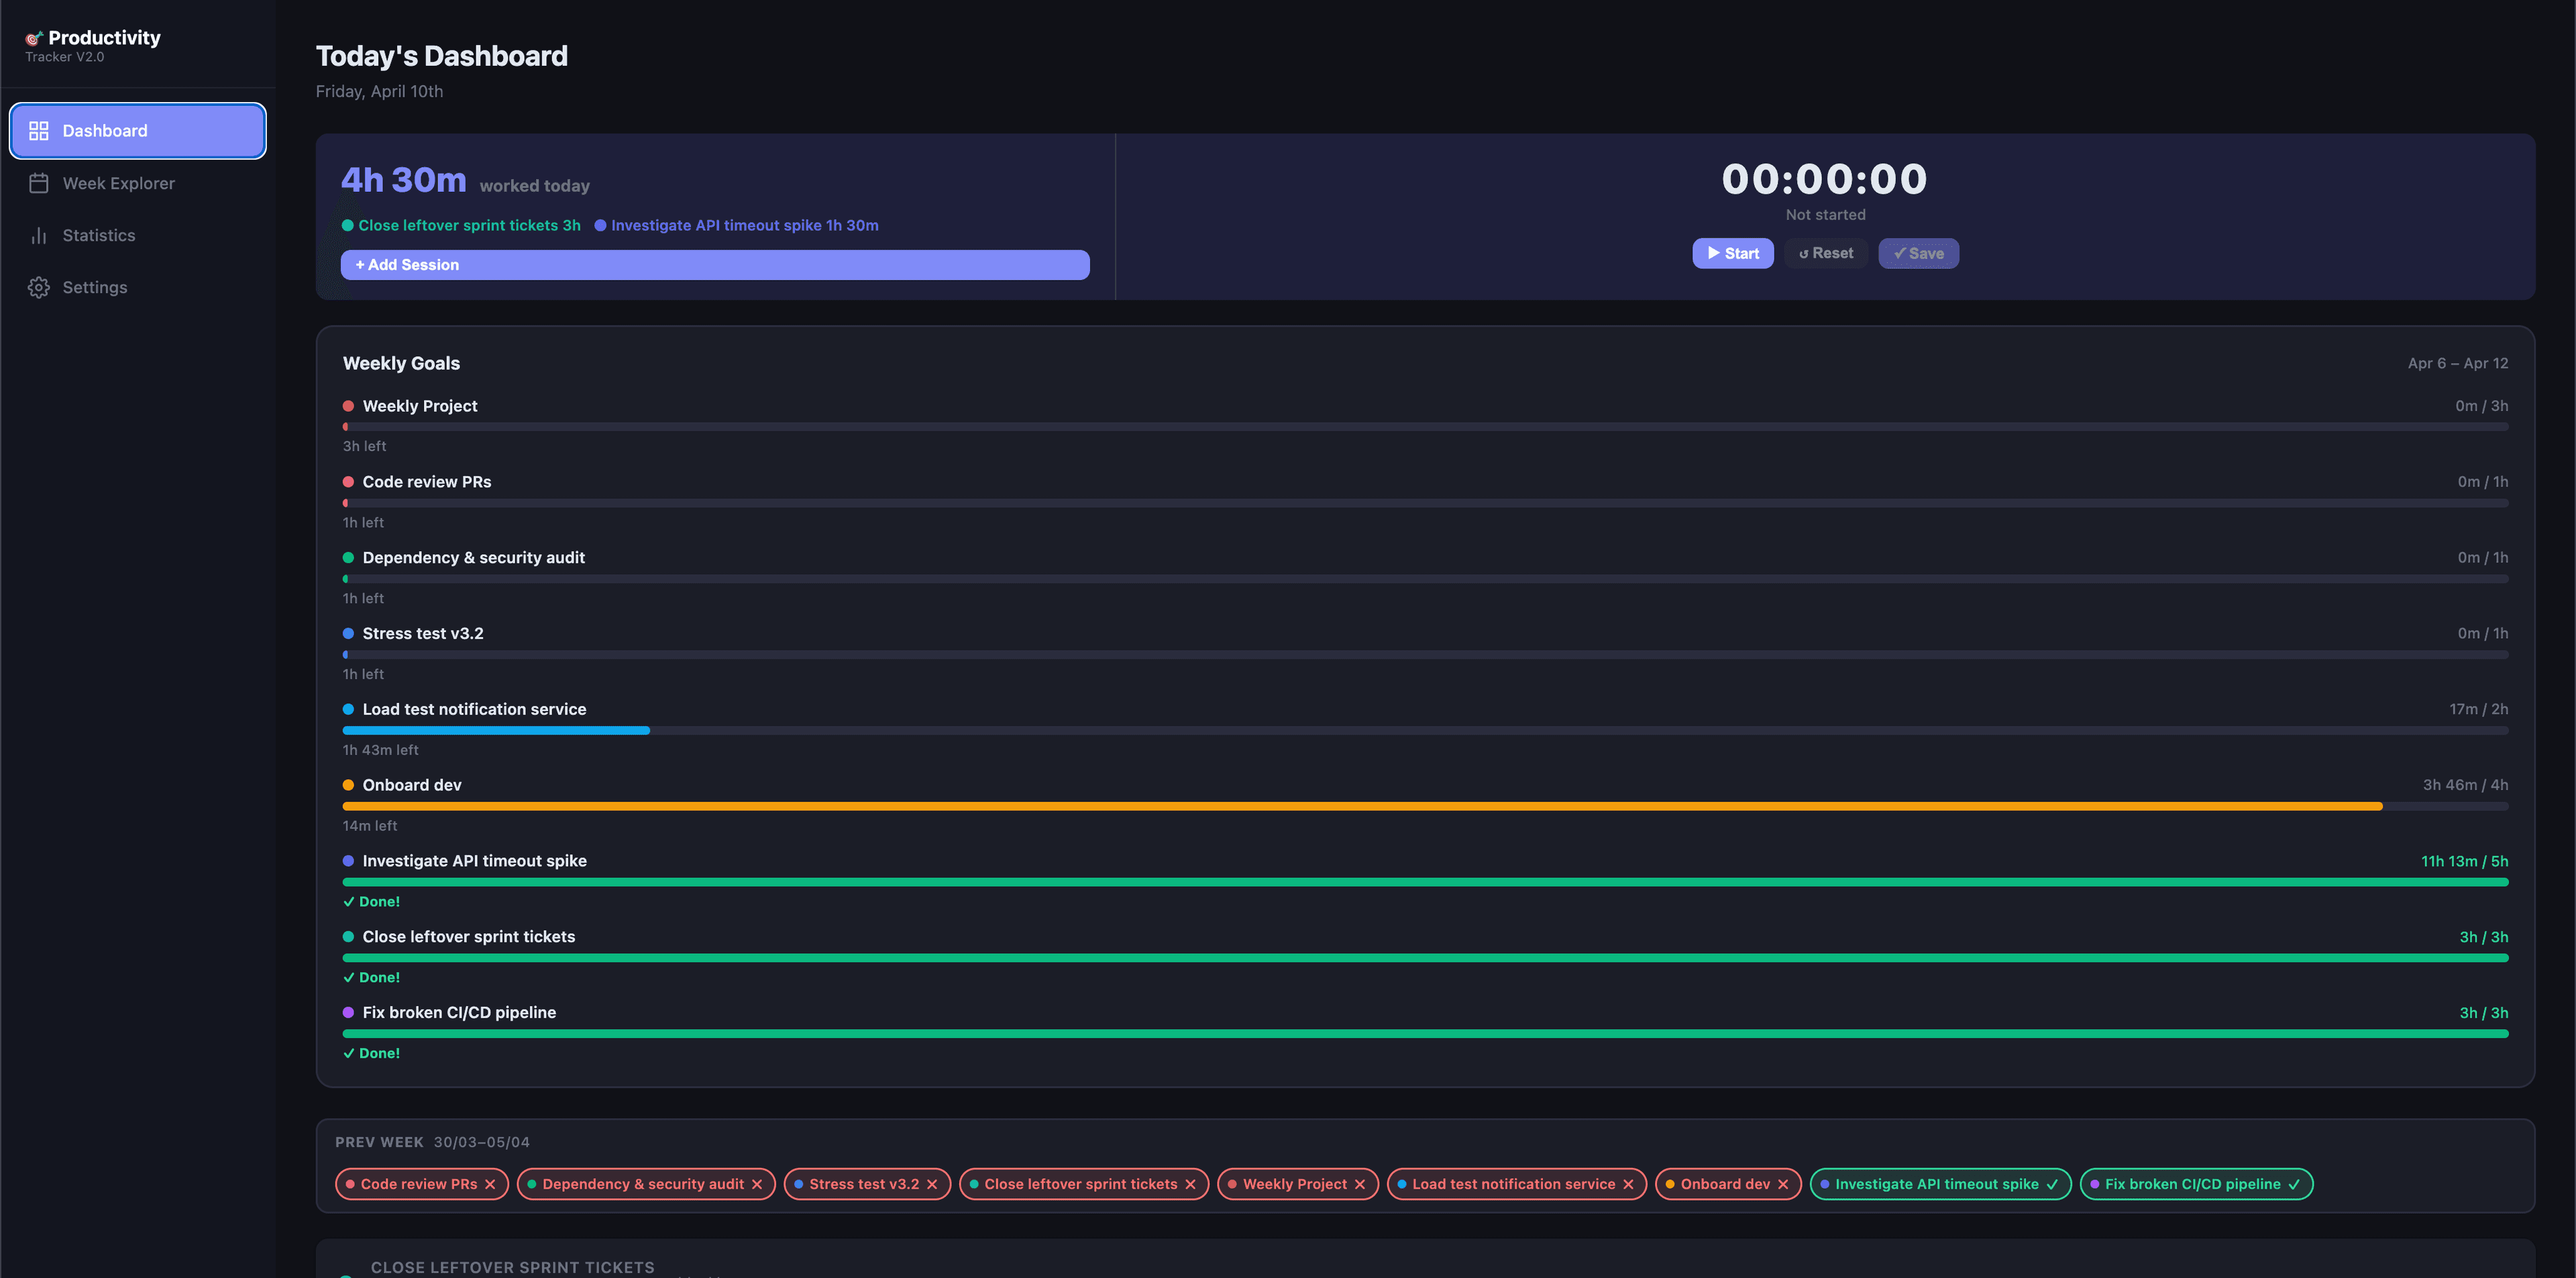Click the orange dot beside Onboard dev goal
Screen dimensions: 2576x1278
348,785
